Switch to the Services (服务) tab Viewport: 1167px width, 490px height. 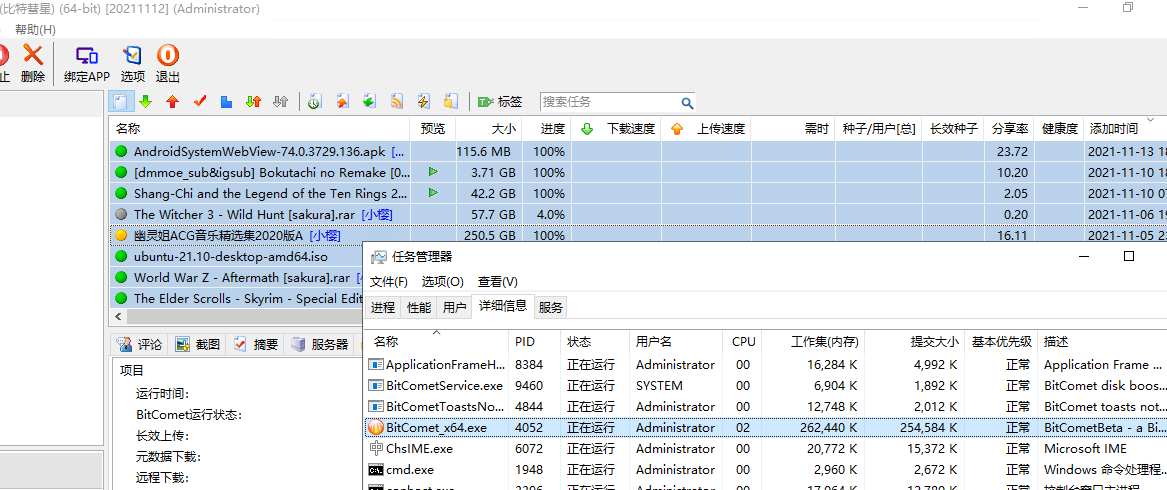(x=551, y=308)
